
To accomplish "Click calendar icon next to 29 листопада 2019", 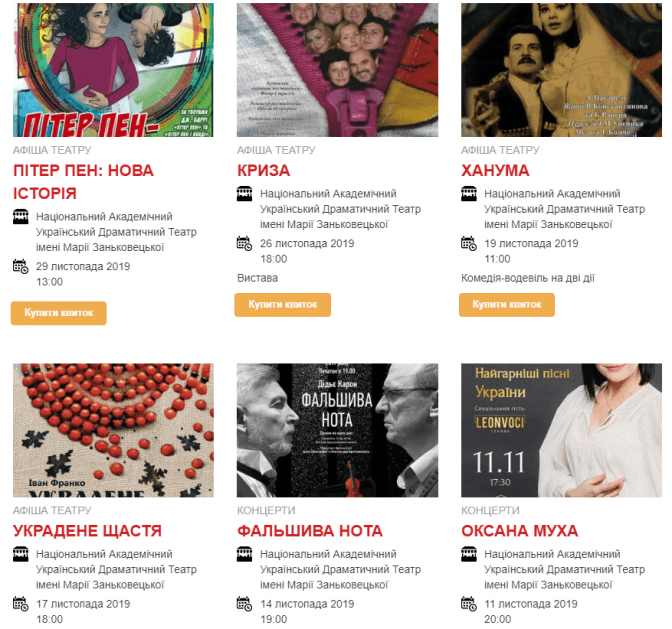I will click(21, 266).
